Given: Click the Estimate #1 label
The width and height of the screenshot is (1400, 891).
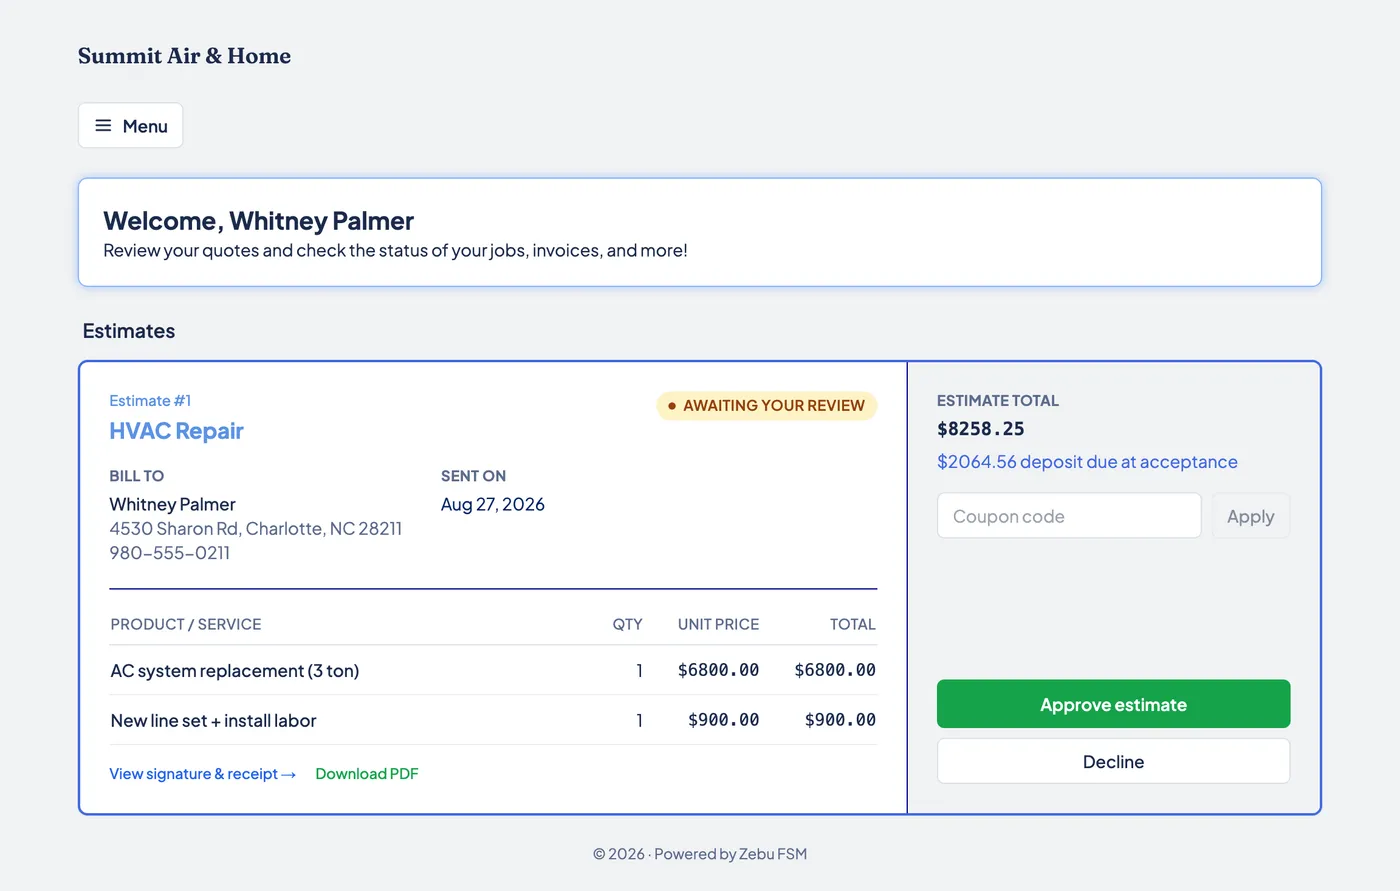Looking at the screenshot, I should (x=150, y=401).
